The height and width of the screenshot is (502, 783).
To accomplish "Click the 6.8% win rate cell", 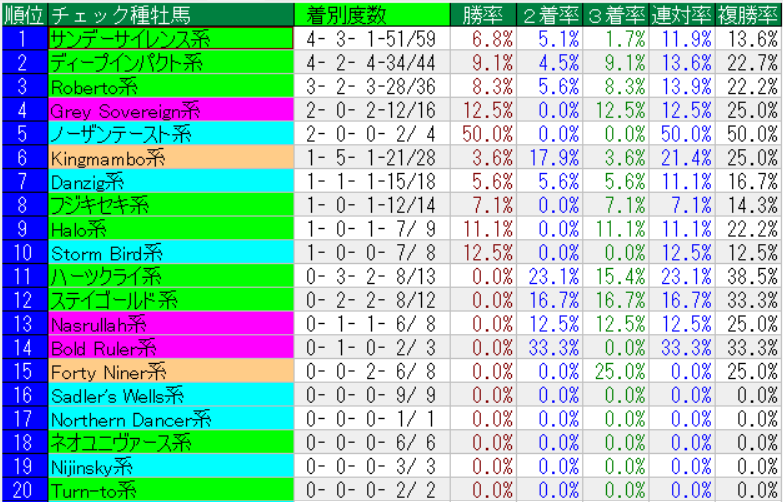I will coord(482,38).
